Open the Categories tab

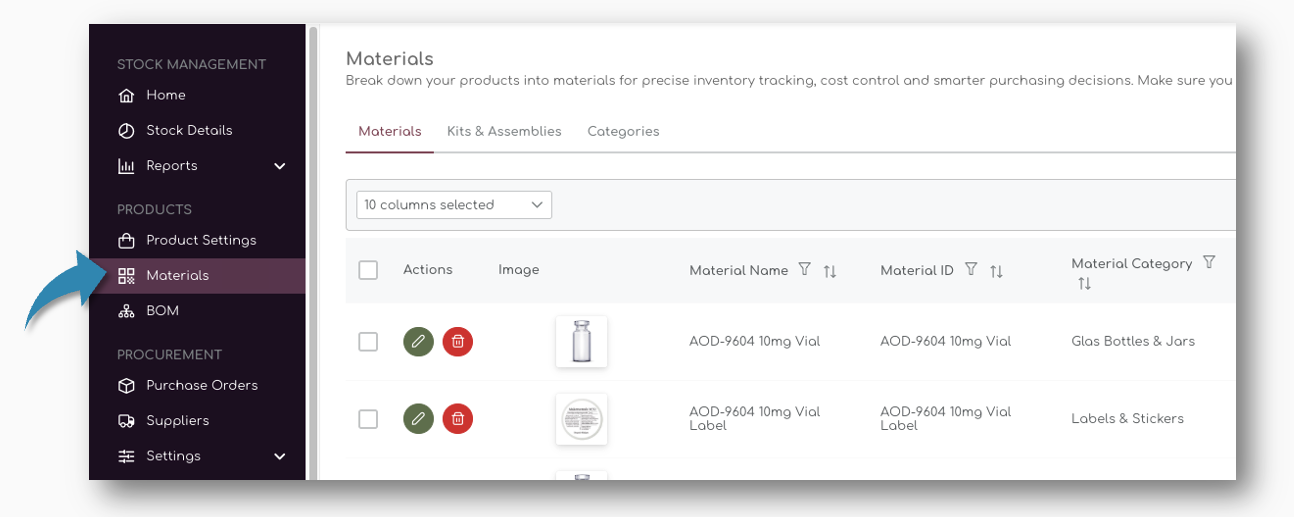[x=623, y=131]
